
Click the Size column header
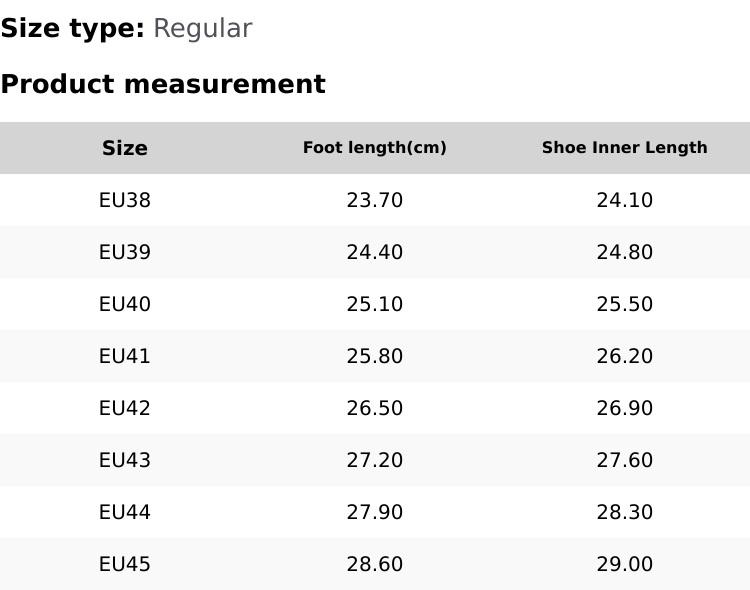click(125, 148)
